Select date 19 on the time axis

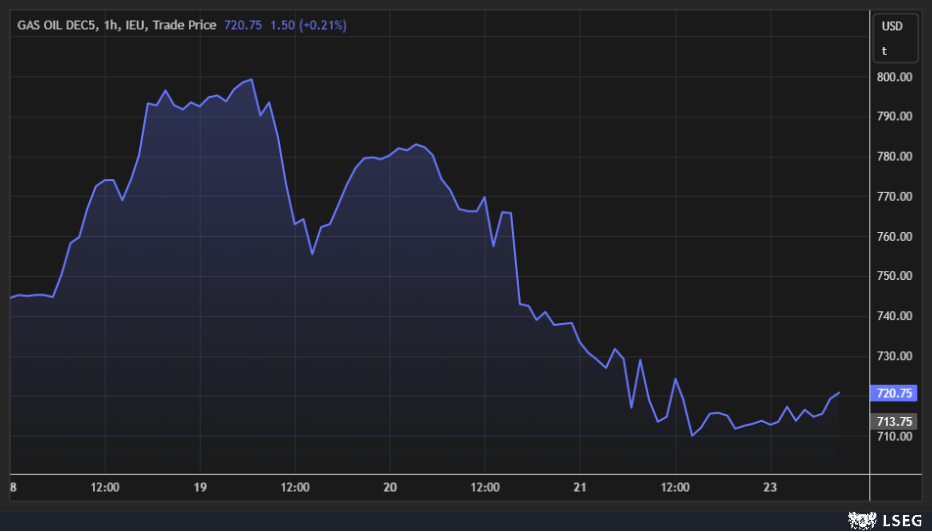click(x=200, y=487)
